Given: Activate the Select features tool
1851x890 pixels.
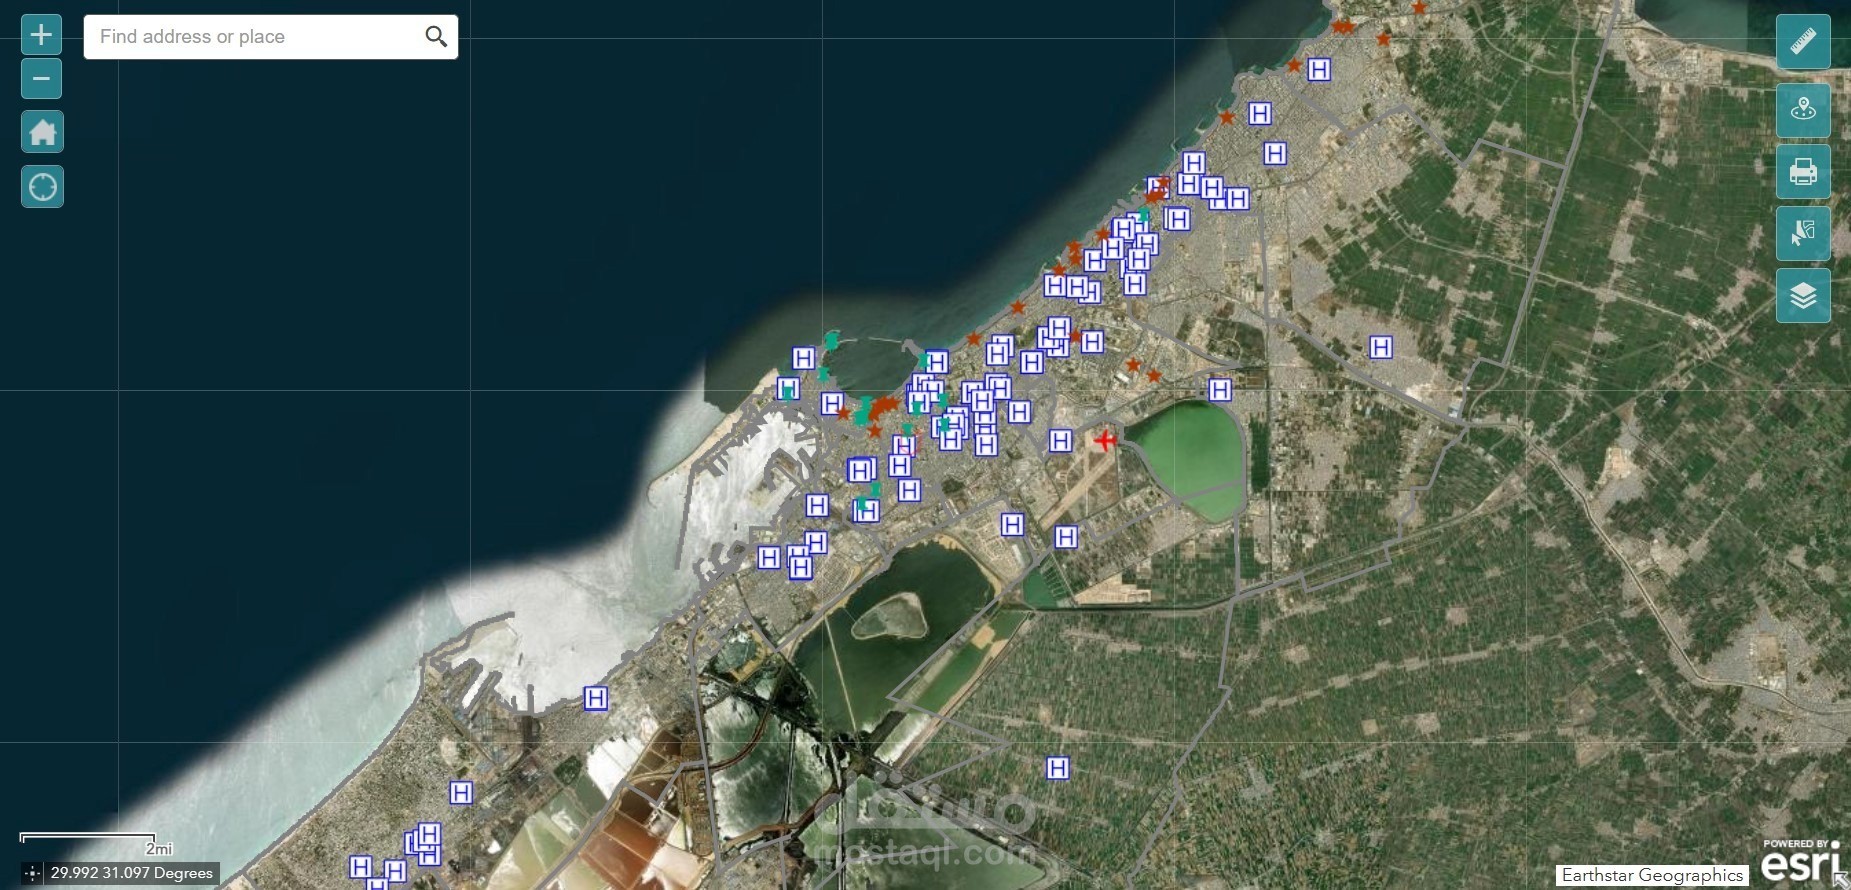Looking at the screenshot, I should (x=1803, y=233).
